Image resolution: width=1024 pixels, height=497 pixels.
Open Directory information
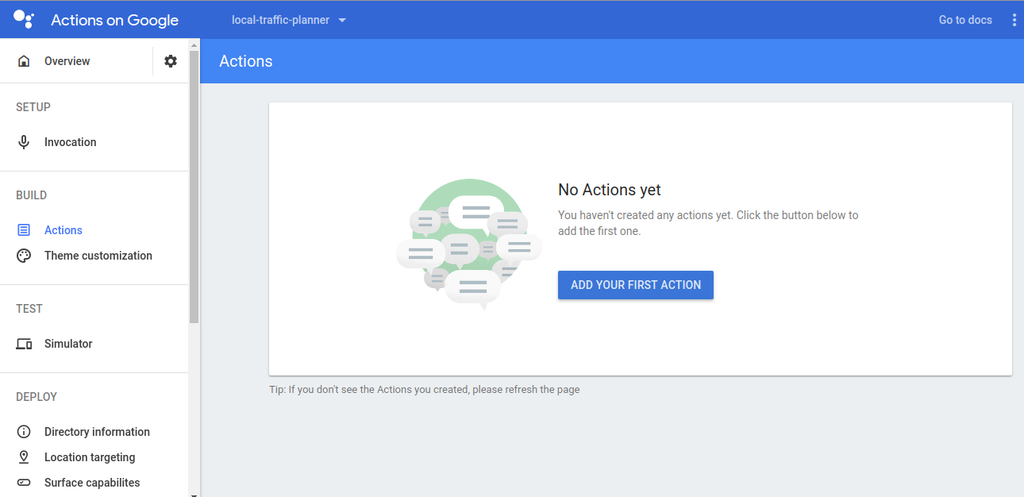click(x=97, y=432)
